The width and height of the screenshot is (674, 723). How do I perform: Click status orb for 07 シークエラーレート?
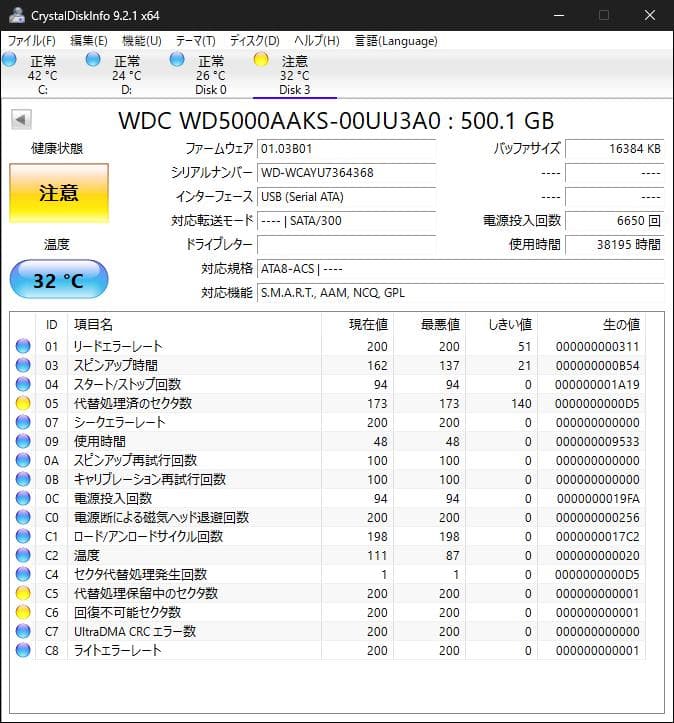click(x=23, y=422)
